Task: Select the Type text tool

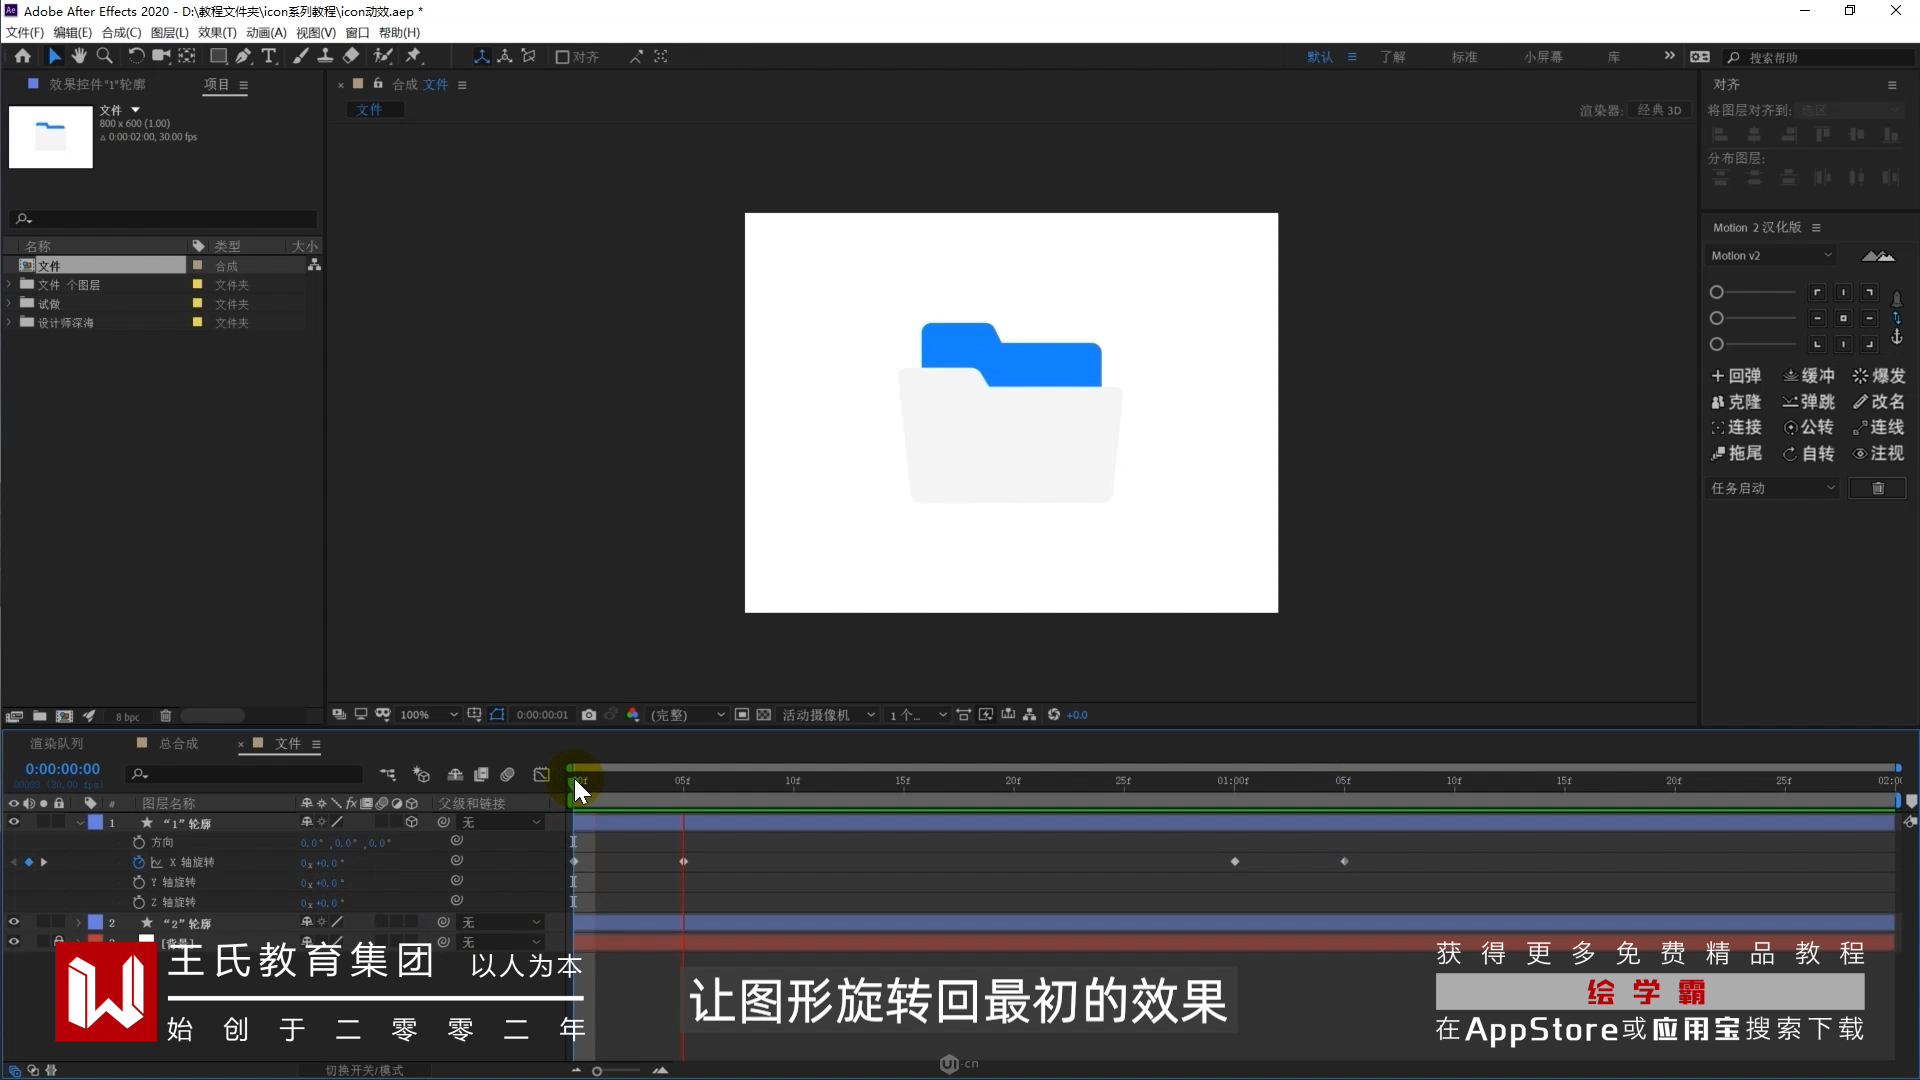Action: pos(269,56)
